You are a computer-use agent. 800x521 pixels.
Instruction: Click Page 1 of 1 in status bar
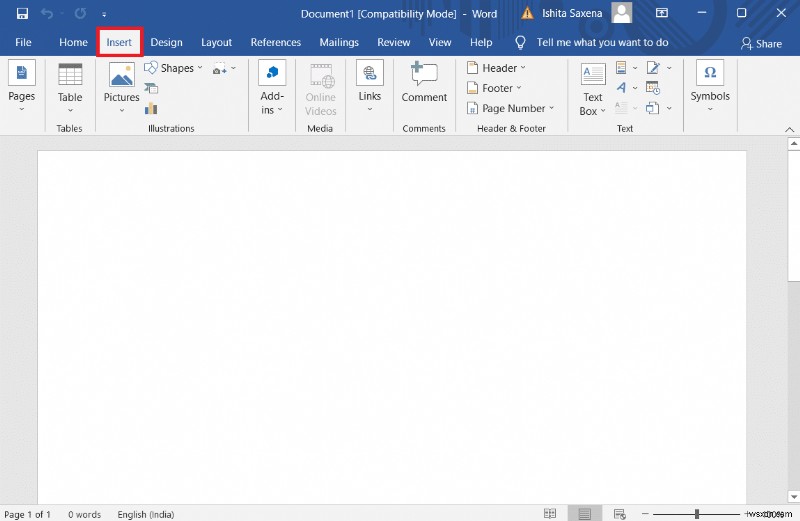(28, 514)
